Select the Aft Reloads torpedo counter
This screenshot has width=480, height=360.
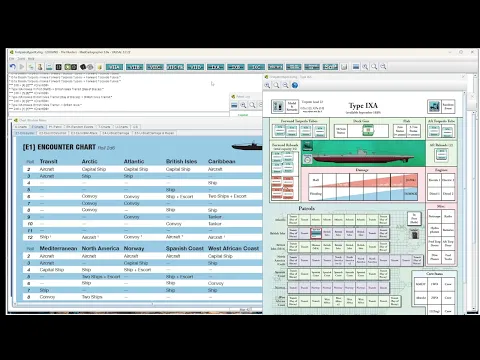(x=441, y=155)
